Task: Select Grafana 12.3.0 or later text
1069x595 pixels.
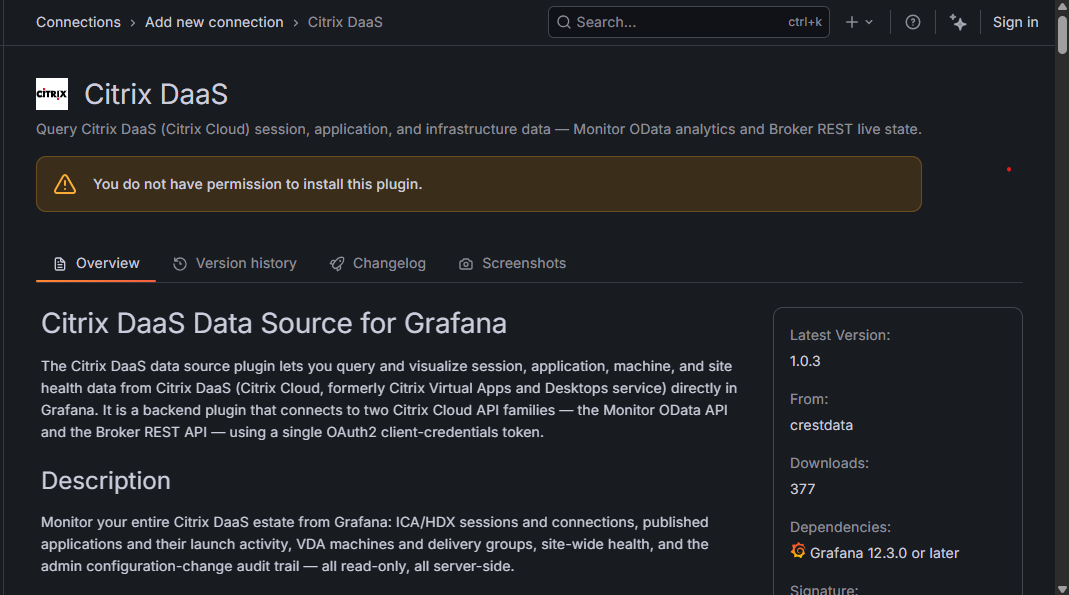Action: pyautogui.click(x=884, y=553)
